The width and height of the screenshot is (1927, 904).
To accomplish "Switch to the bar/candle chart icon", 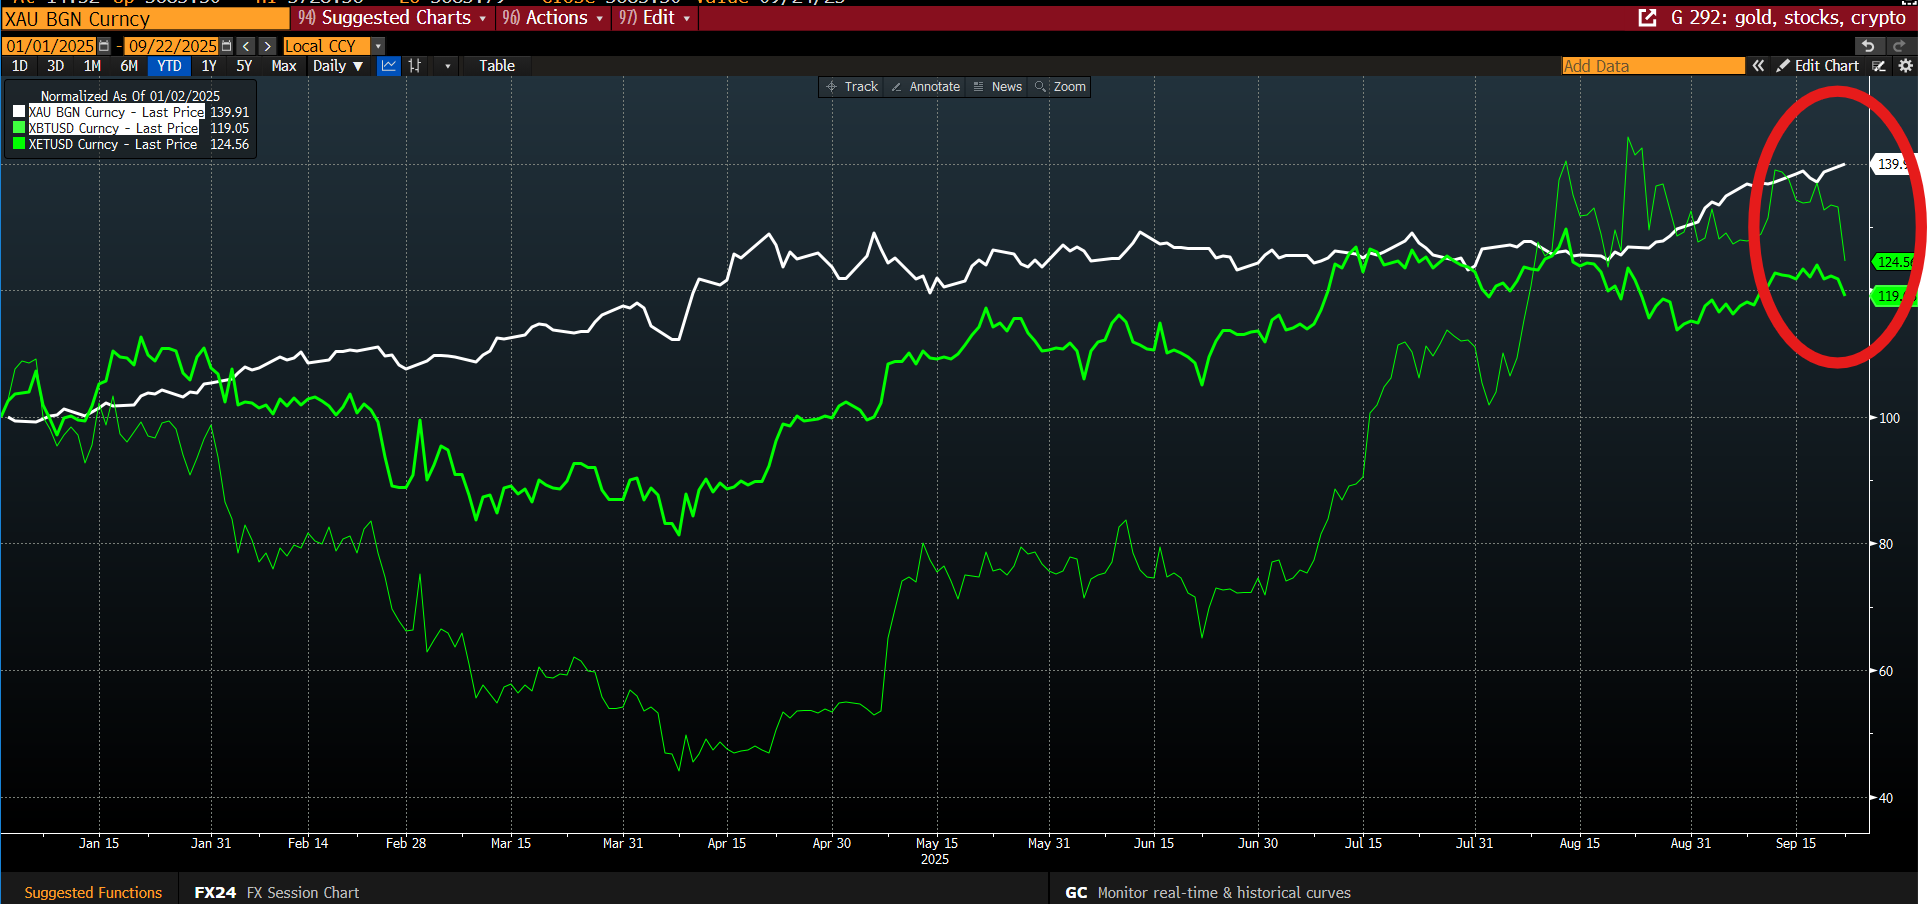I will [415, 66].
